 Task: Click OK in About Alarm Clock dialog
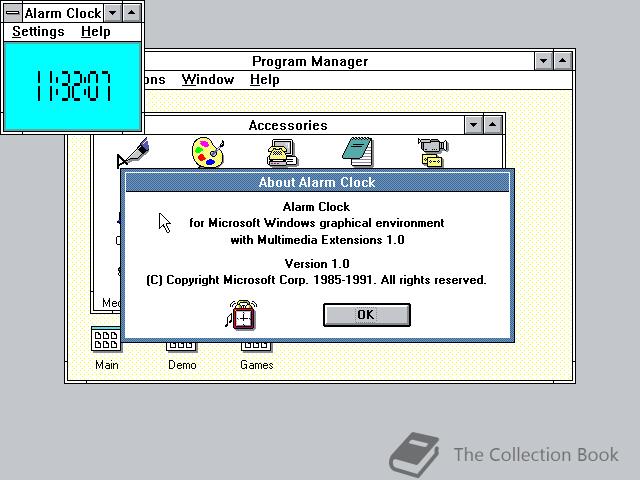(x=367, y=315)
